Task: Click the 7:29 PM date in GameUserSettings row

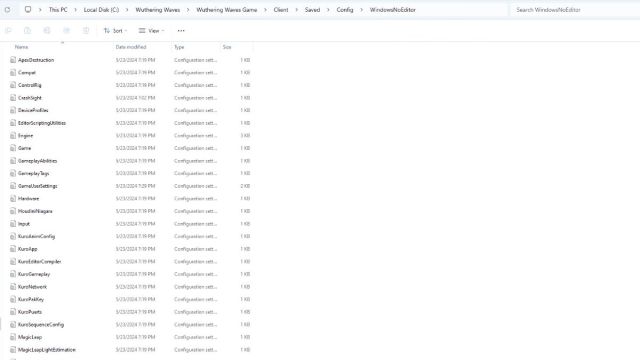Action: [x=135, y=186]
